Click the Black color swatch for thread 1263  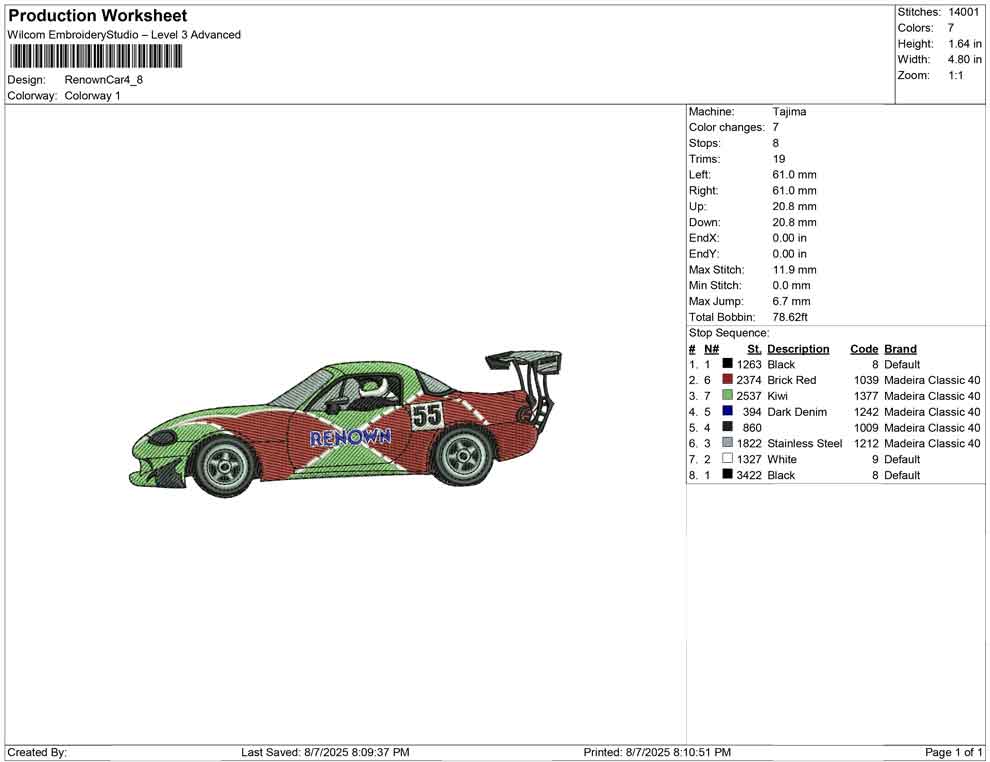[x=727, y=364]
